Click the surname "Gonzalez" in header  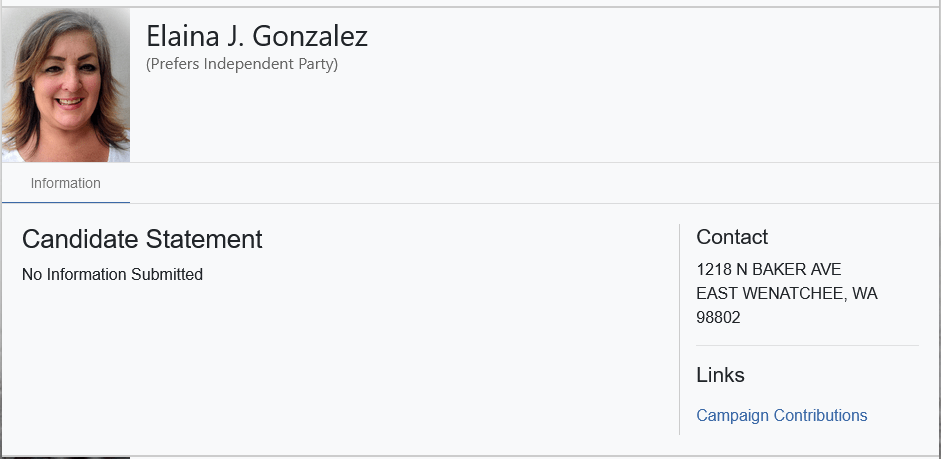[x=310, y=37]
